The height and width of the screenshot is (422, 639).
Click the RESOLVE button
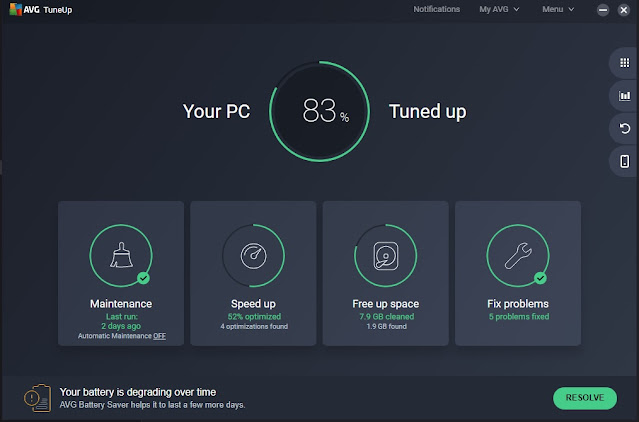pyautogui.click(x=585, y=398)
